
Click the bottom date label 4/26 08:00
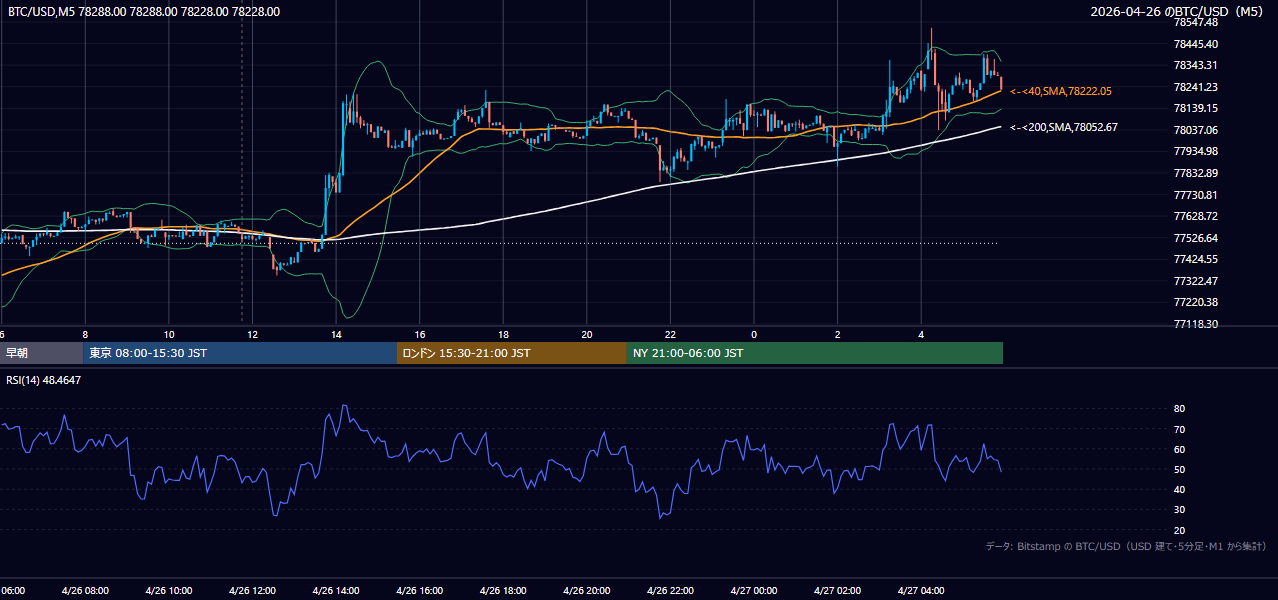tap(85, 590)
